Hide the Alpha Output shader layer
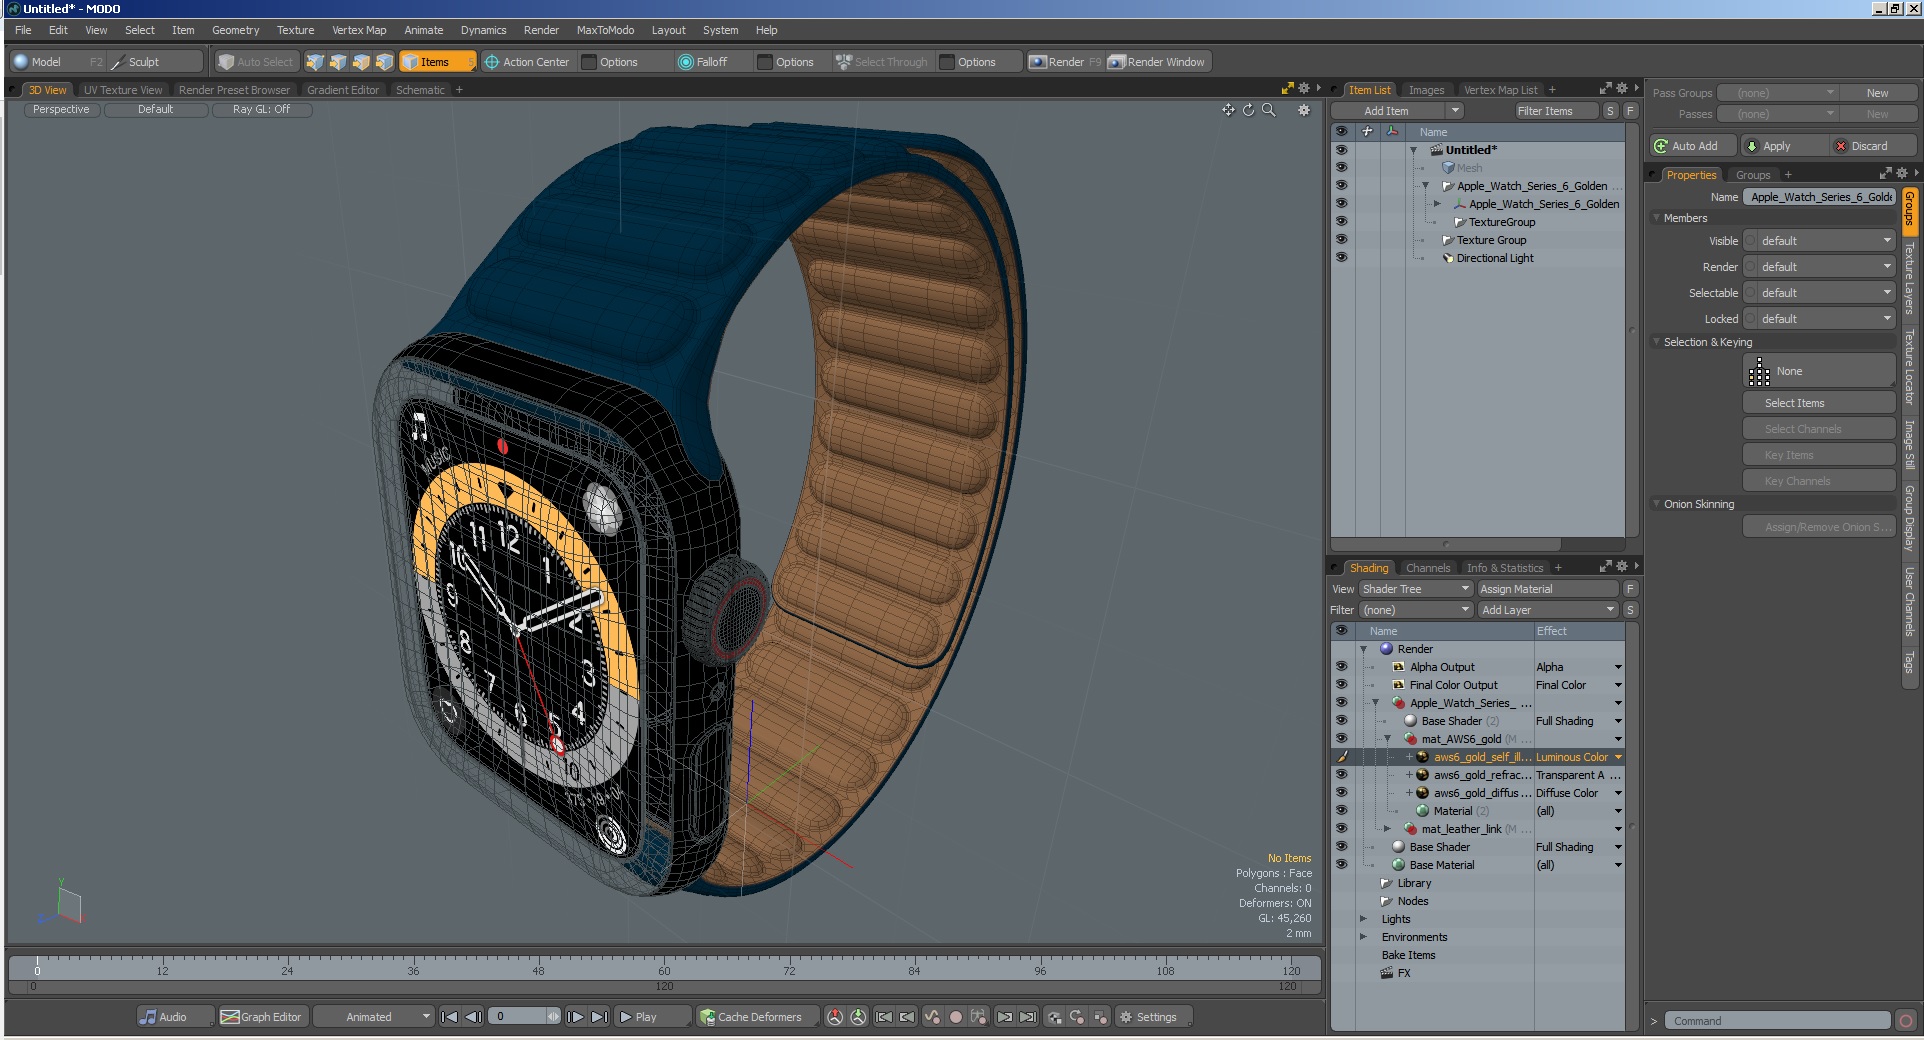1924x1040 pixels. [x=1341, y=667]
